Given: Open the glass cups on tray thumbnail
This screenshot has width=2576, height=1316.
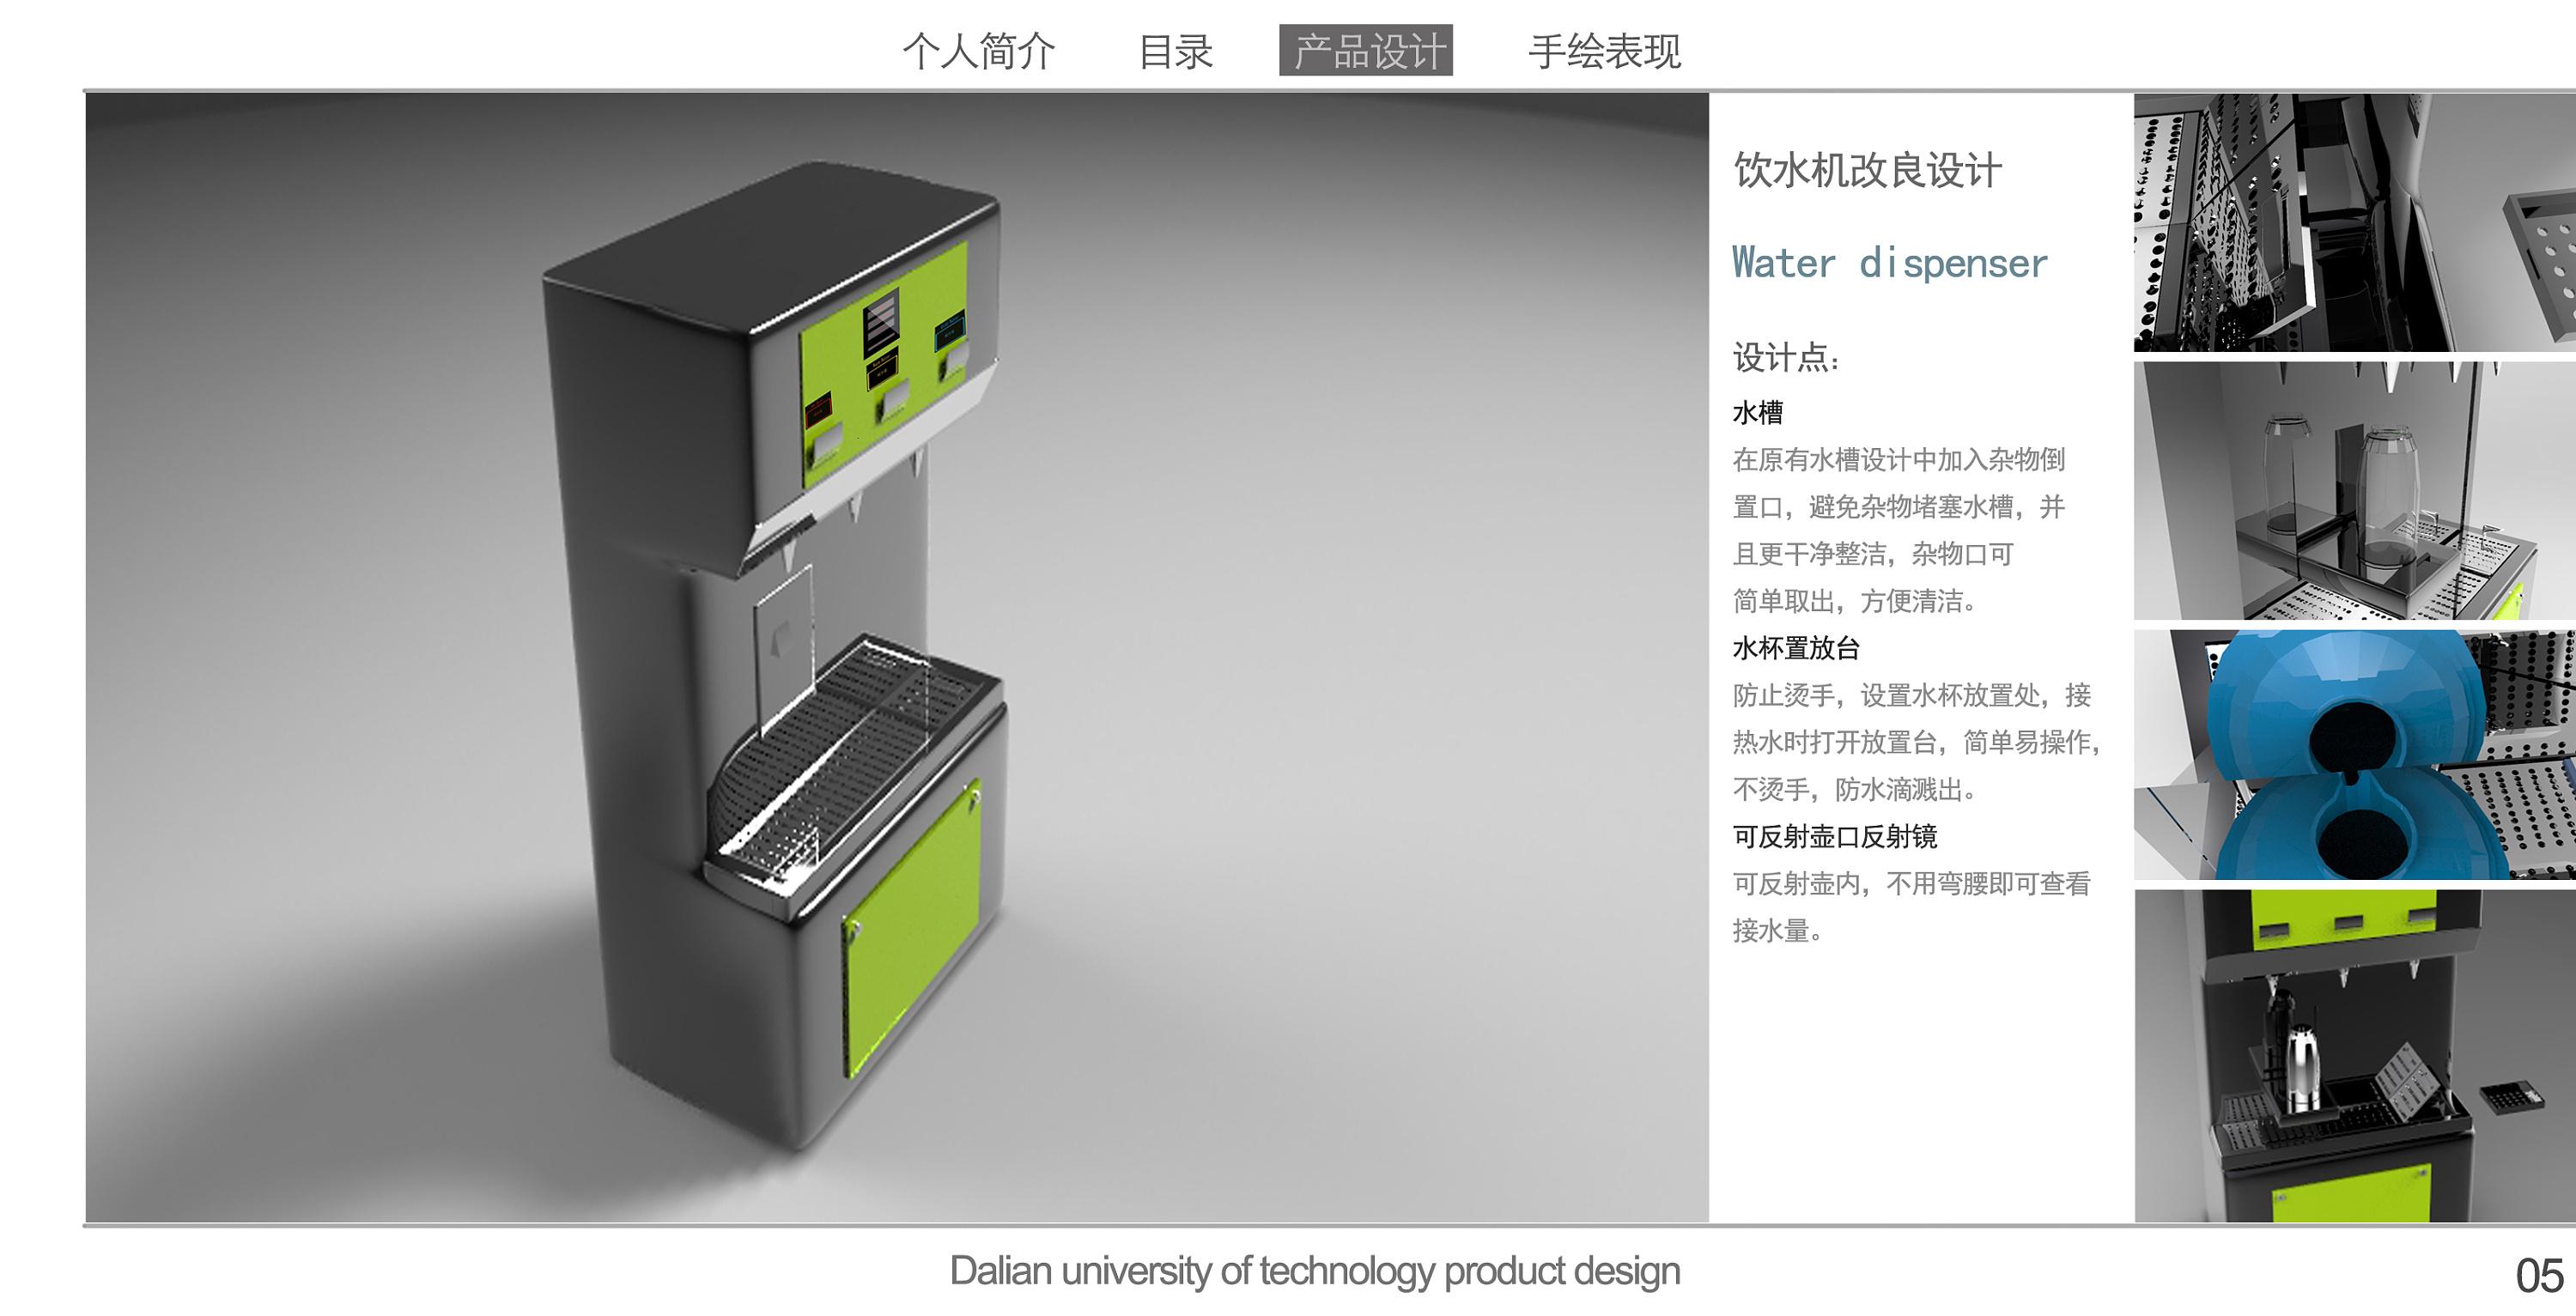Looking at the screenshot, I should 2355,490.
